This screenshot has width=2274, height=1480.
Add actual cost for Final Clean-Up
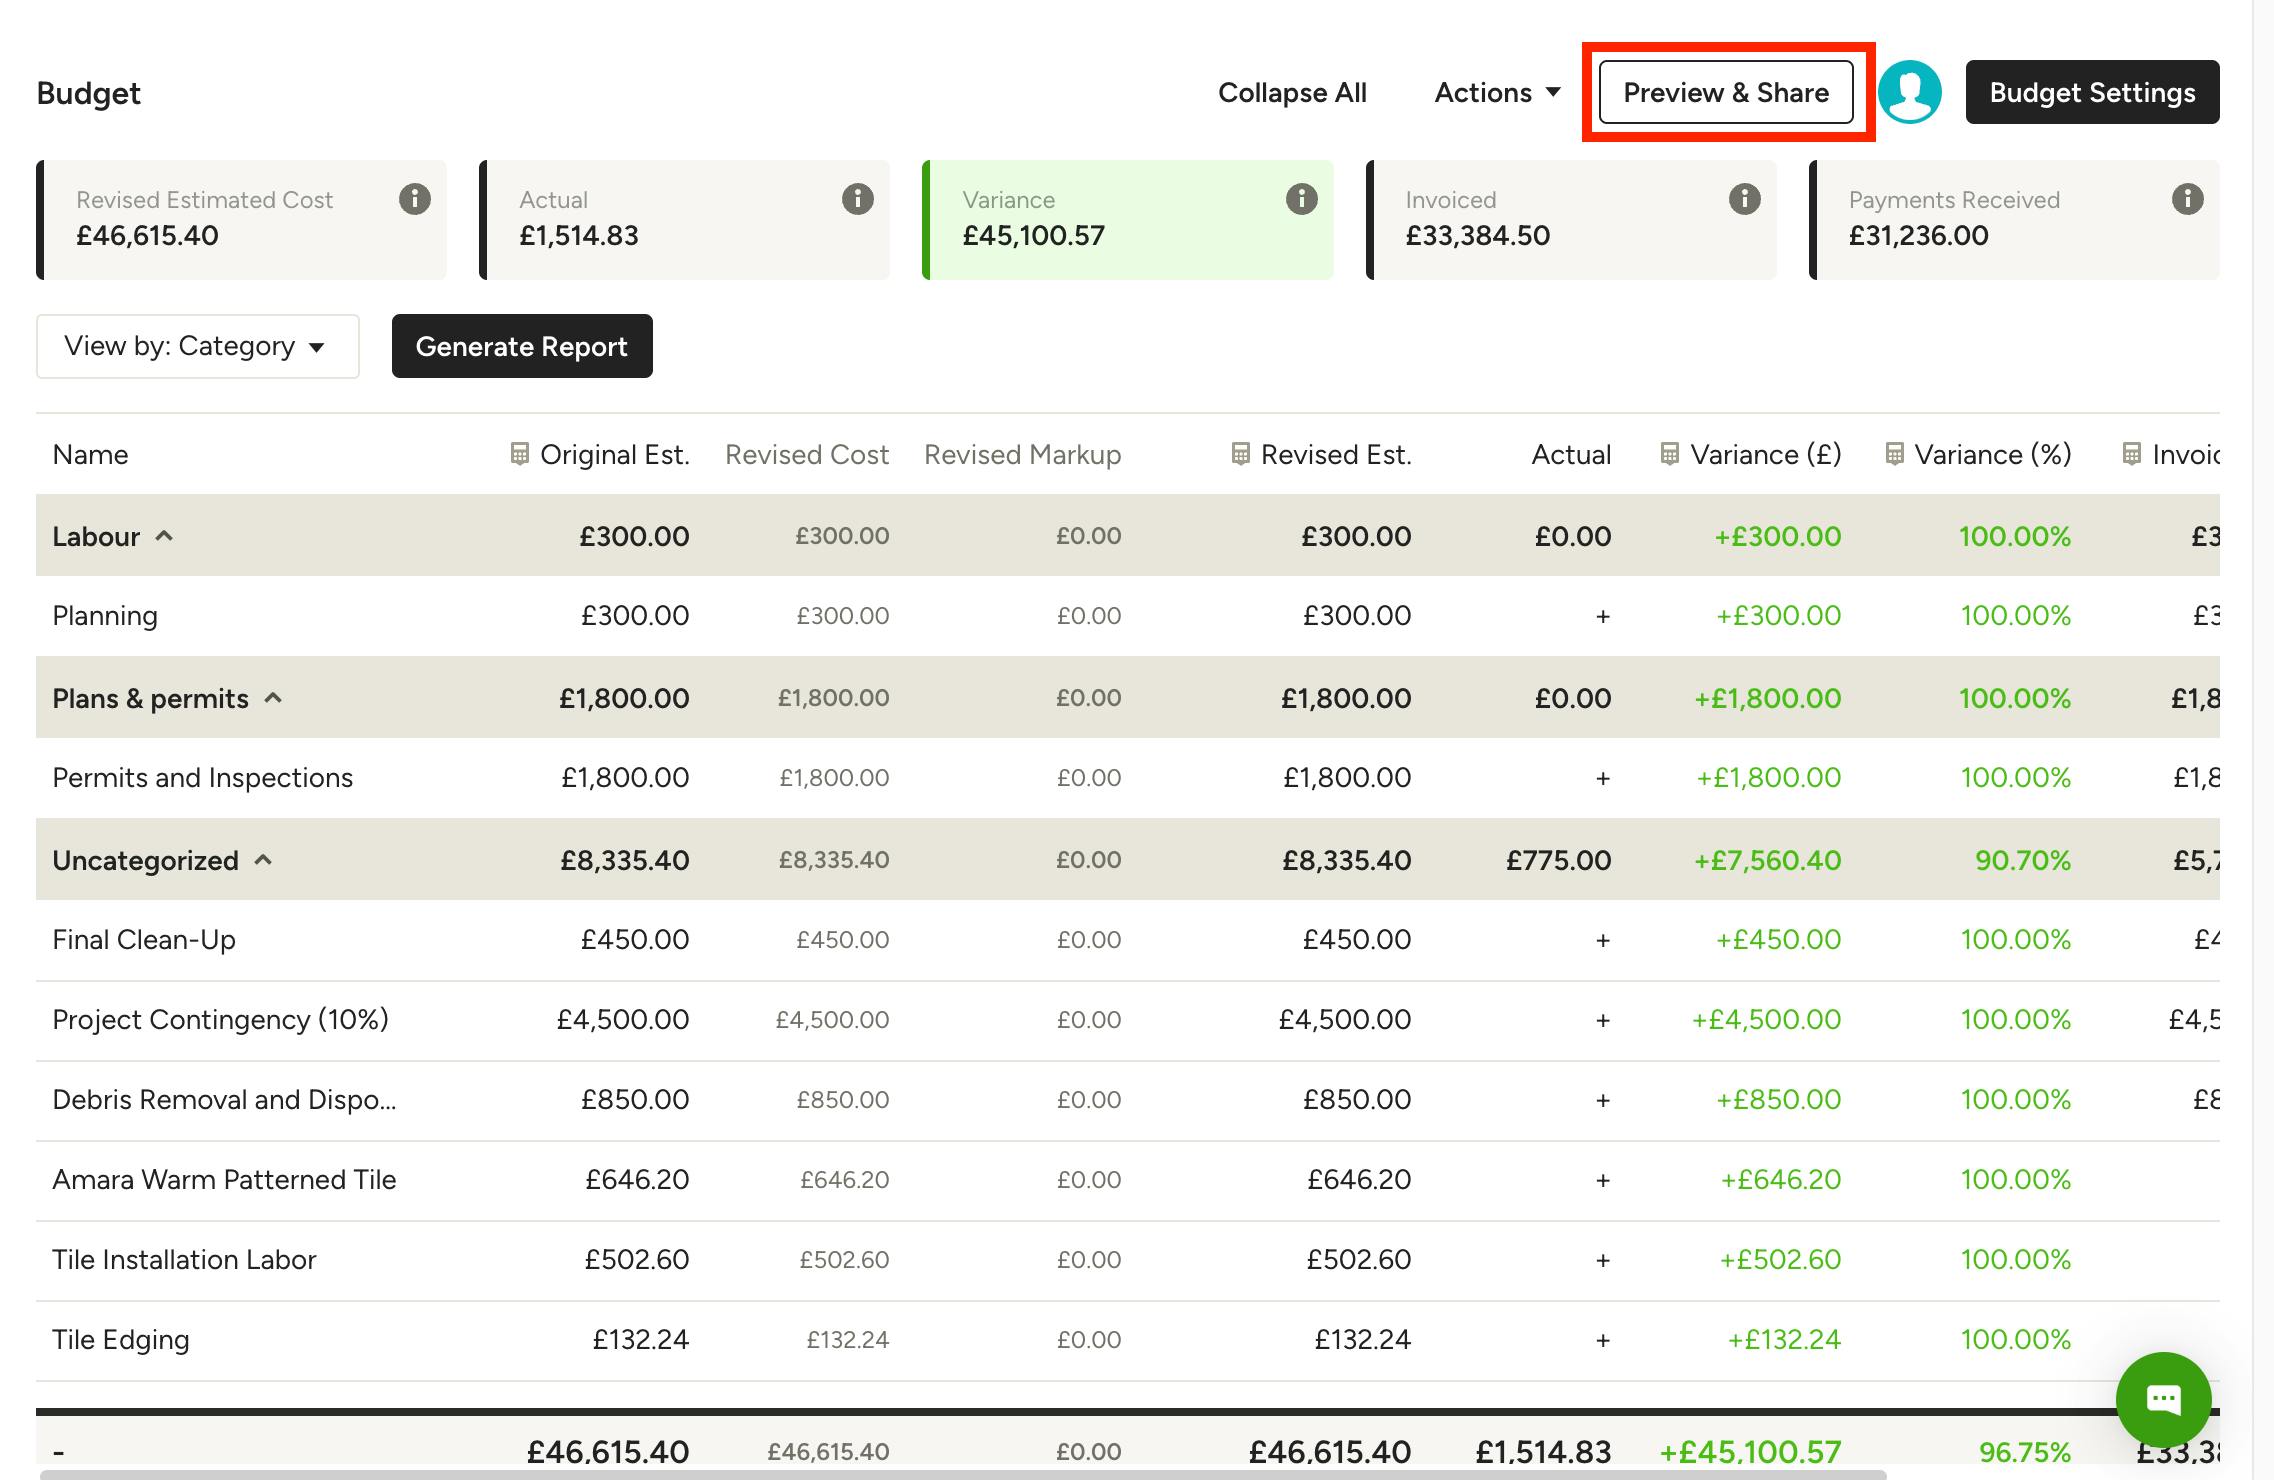1603,940
